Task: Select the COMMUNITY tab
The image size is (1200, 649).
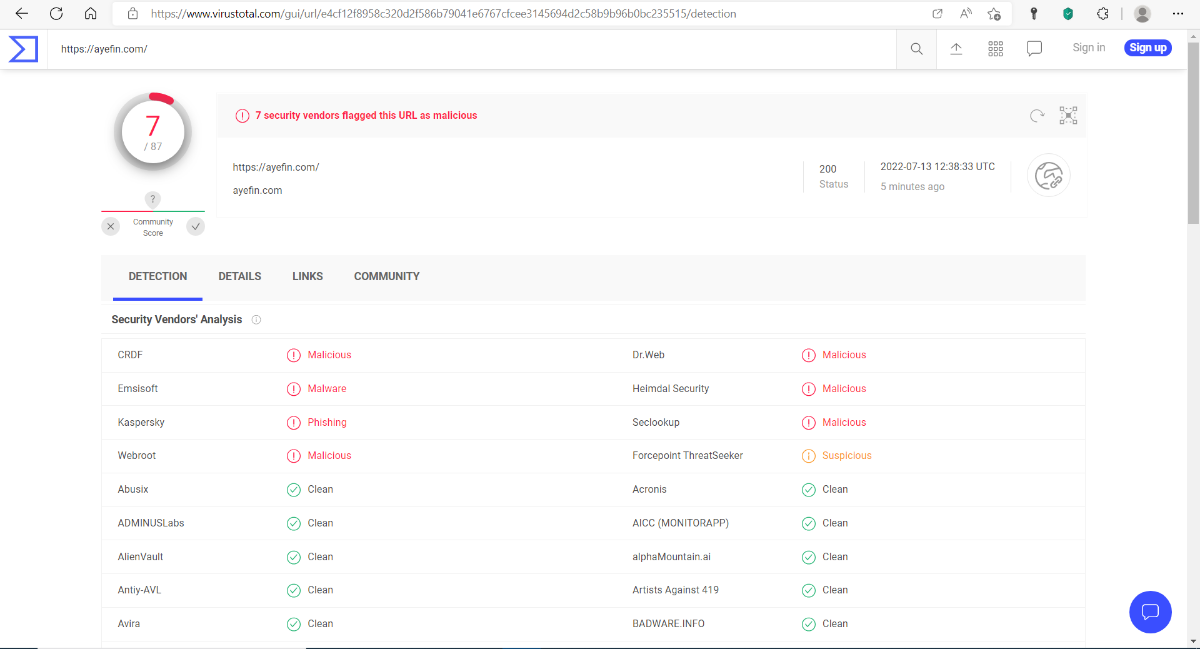Action: pos(386,276)
